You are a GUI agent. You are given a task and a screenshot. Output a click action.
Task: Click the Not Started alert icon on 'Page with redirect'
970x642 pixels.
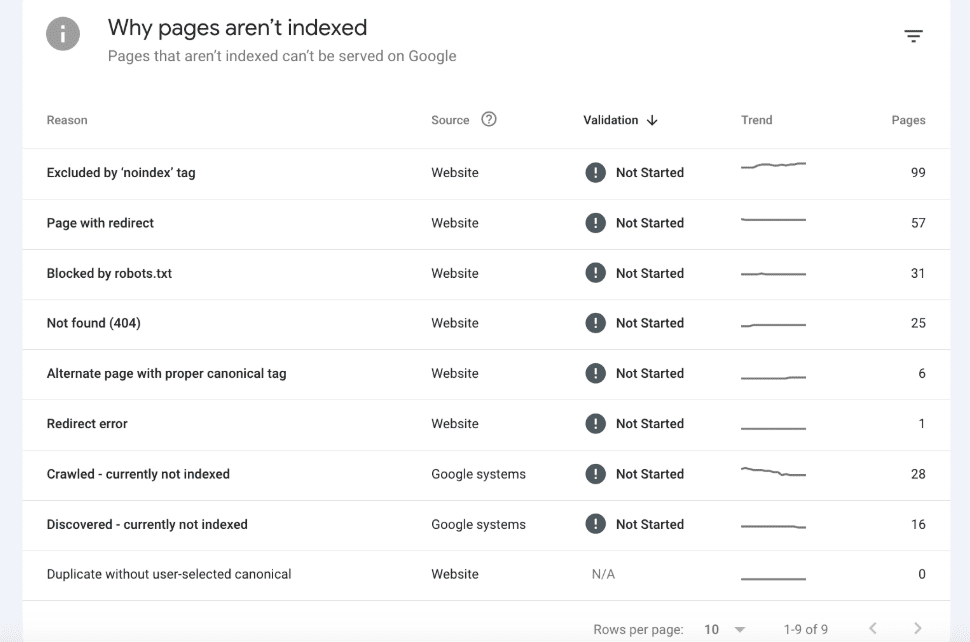pos(595,222)
